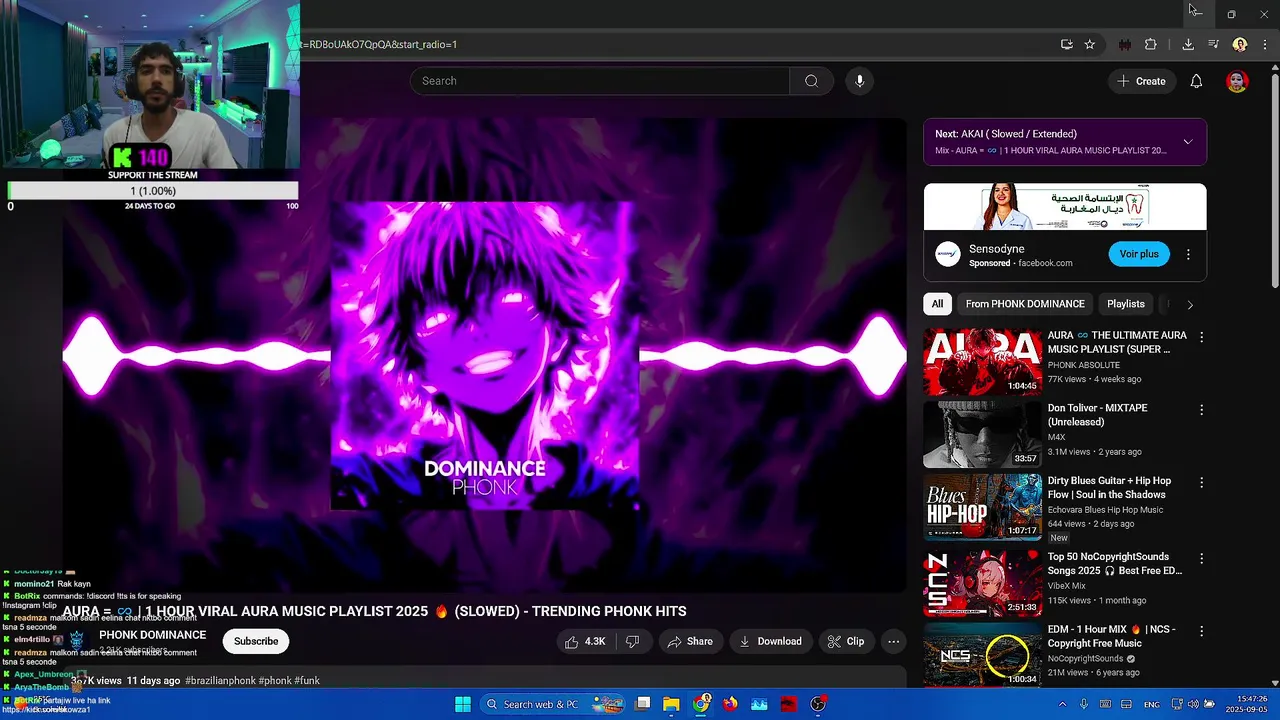This screenshot has width=1280, height=720.
Task: Open options for EDM 1 Hour MIX video
Action: (x=1202, y=631)
